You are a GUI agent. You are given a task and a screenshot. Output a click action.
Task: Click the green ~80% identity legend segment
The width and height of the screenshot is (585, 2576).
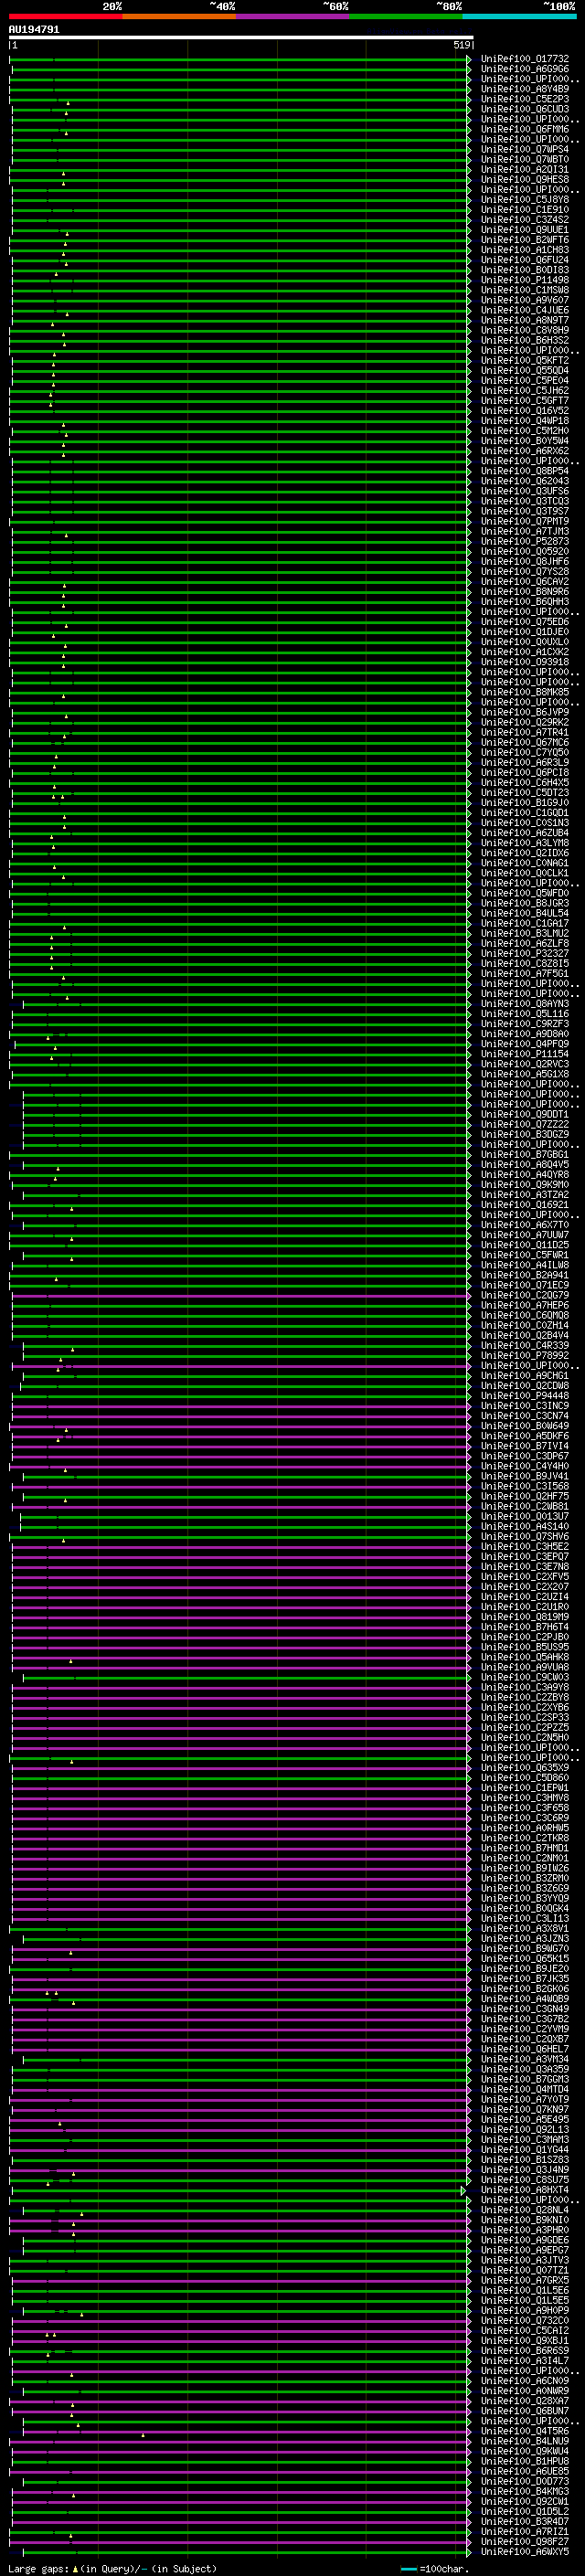(x=406, y=16)
